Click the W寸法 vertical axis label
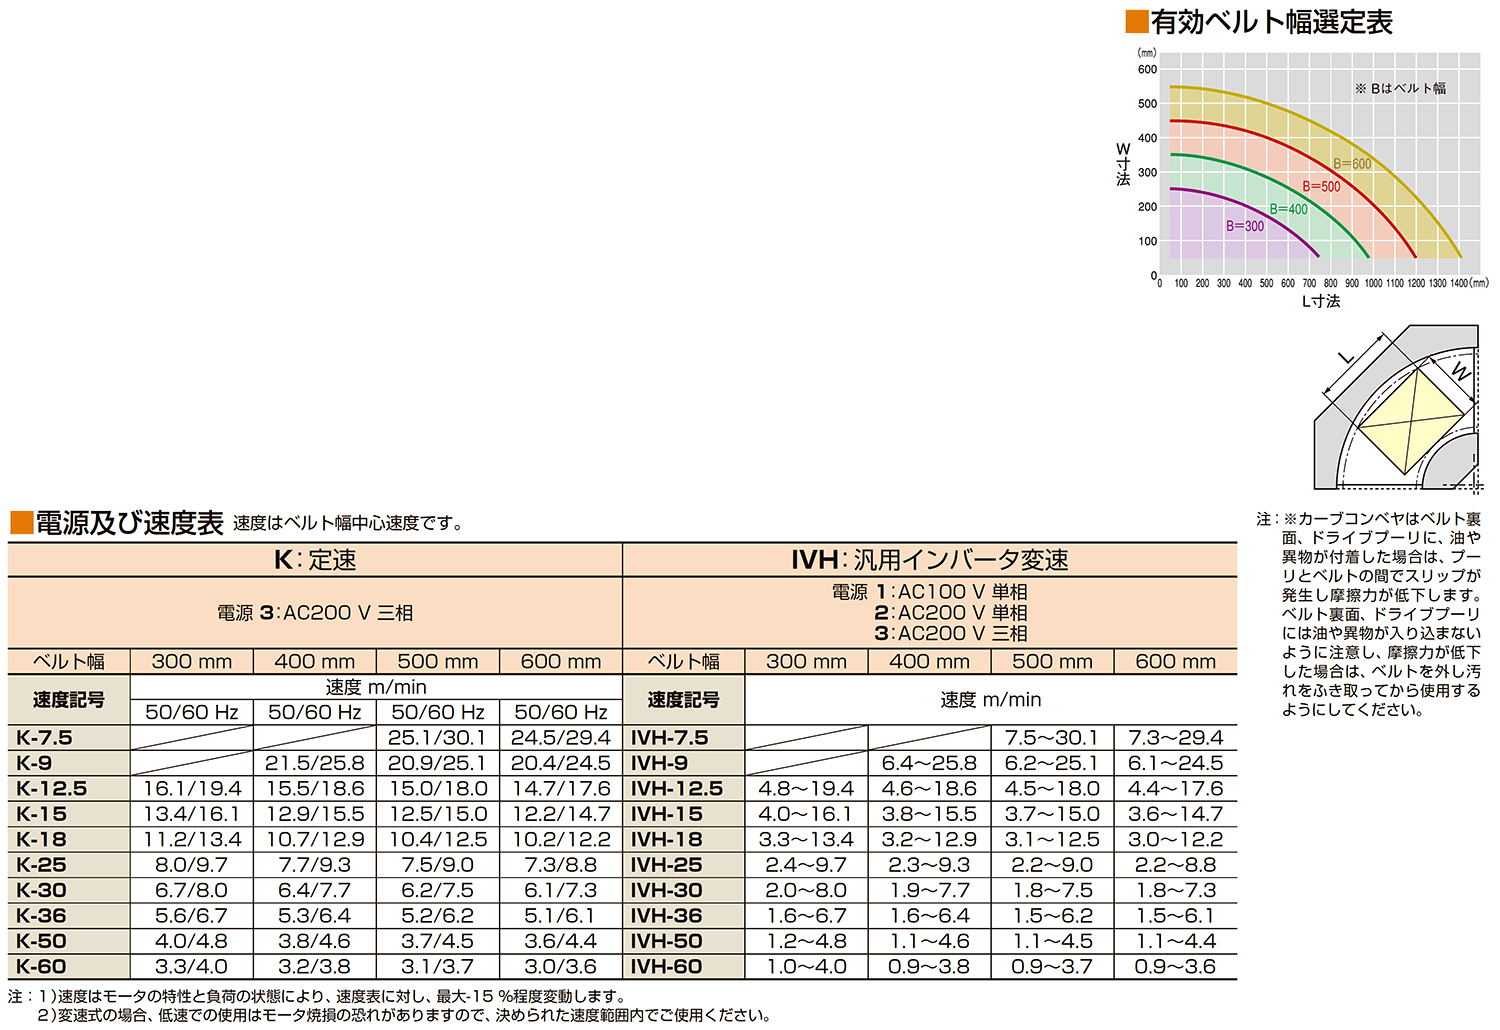Viewport: 1500px width, 1030px height. pyautogui.click(x=1123, y=164)
